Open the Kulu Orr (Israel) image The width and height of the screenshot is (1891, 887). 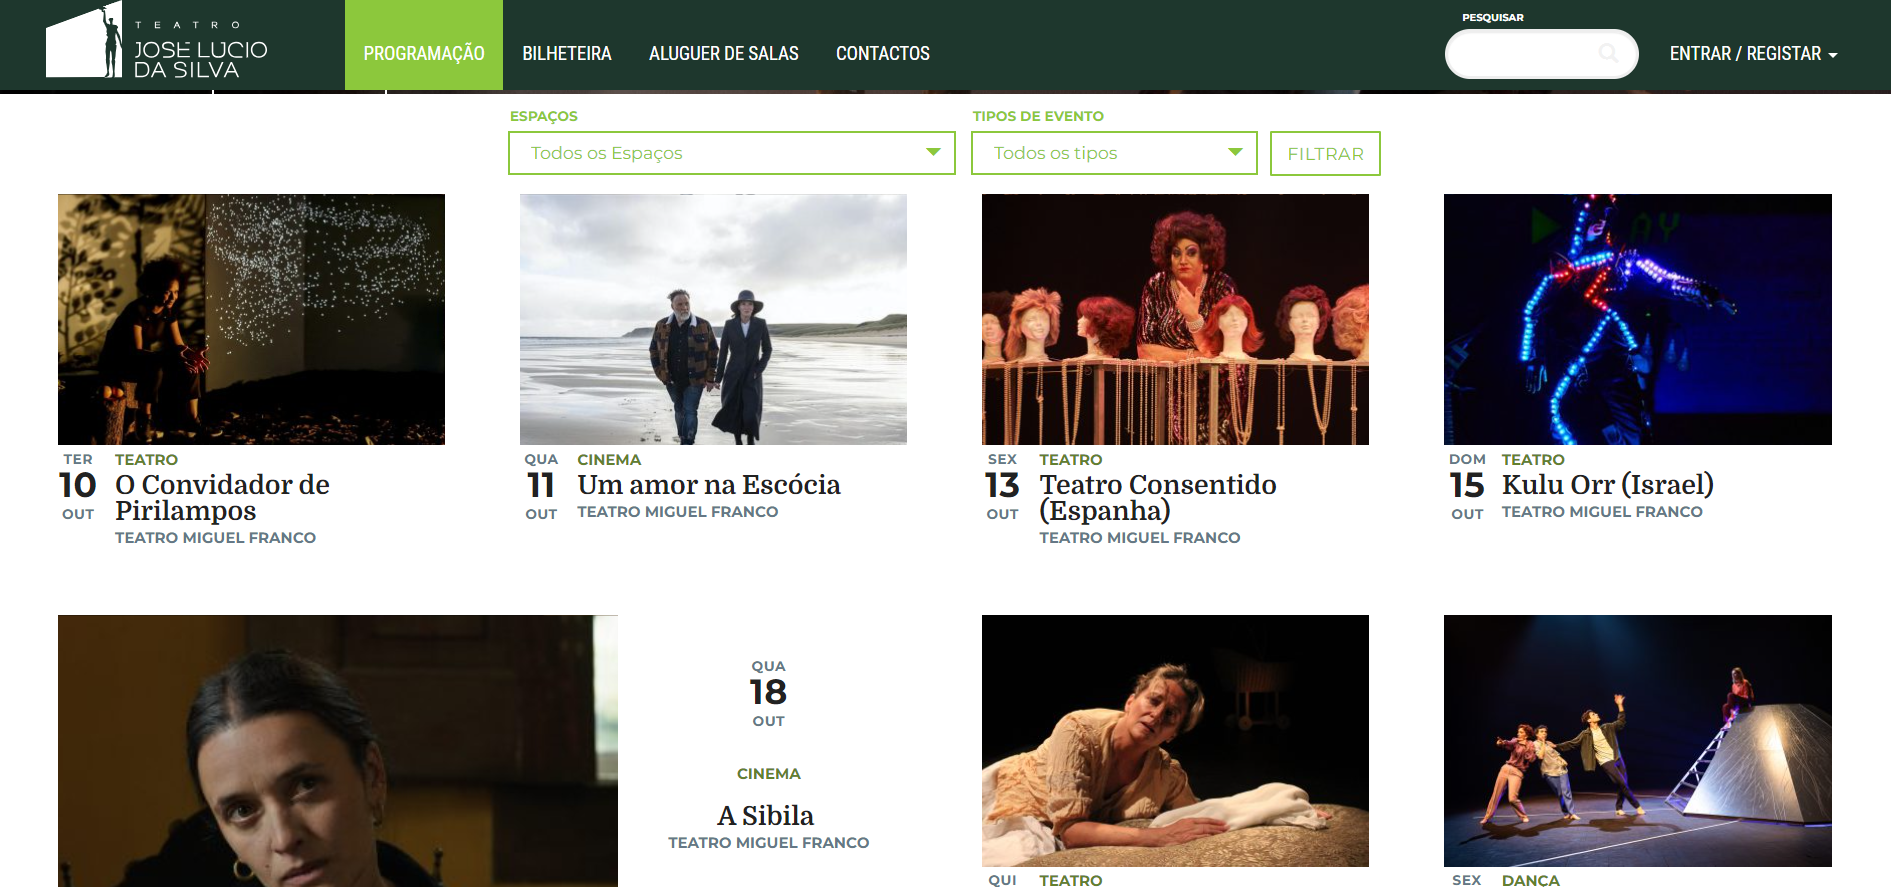click(x=1638, y=319)
